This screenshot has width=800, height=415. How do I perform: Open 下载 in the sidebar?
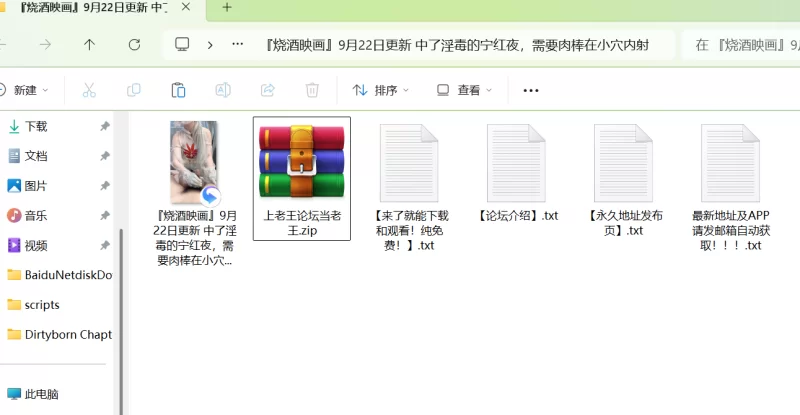click(36, 126)
